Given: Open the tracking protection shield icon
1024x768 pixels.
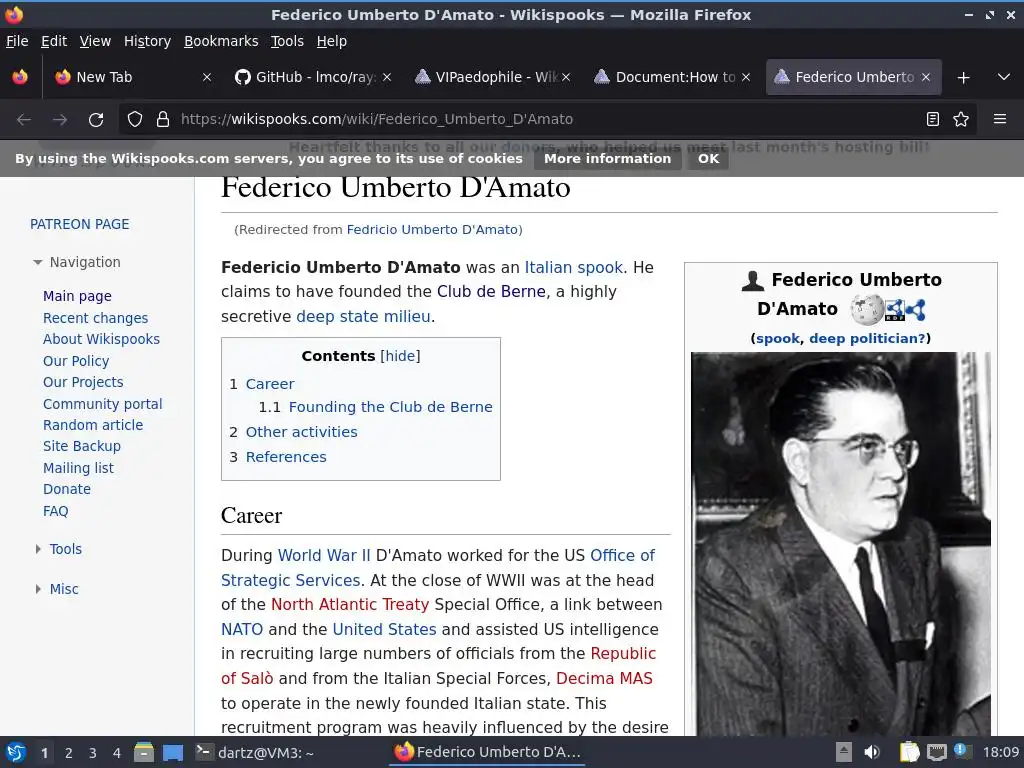Looking at the screenshot, I should click(135, 119).
